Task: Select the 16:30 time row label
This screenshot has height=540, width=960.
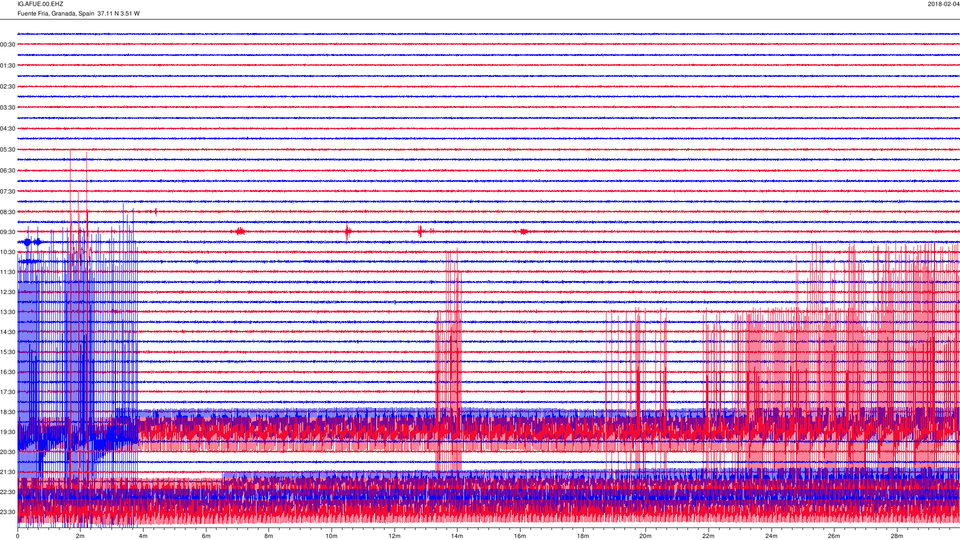Action: [8, 372]
